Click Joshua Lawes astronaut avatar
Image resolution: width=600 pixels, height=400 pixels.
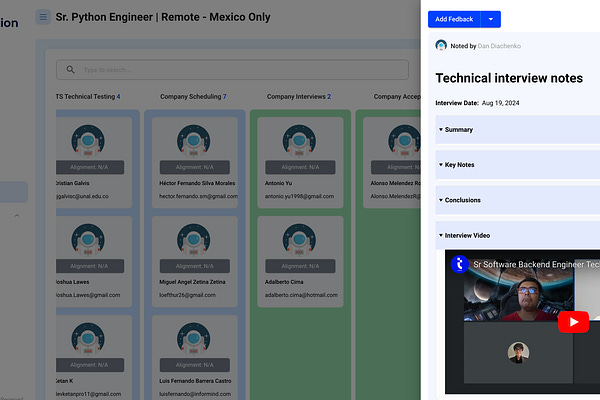pyautogui.click(x=88, y=240)
